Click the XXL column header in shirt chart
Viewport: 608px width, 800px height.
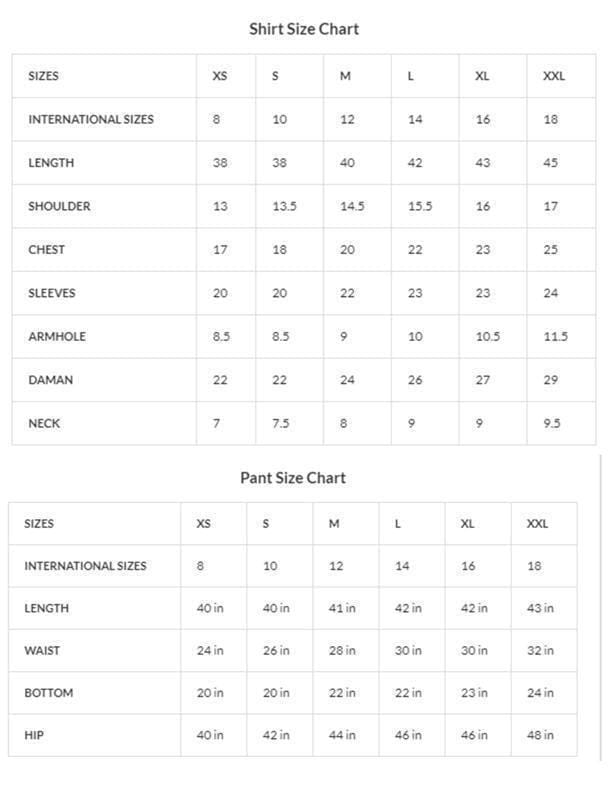[x=553, y=76]
